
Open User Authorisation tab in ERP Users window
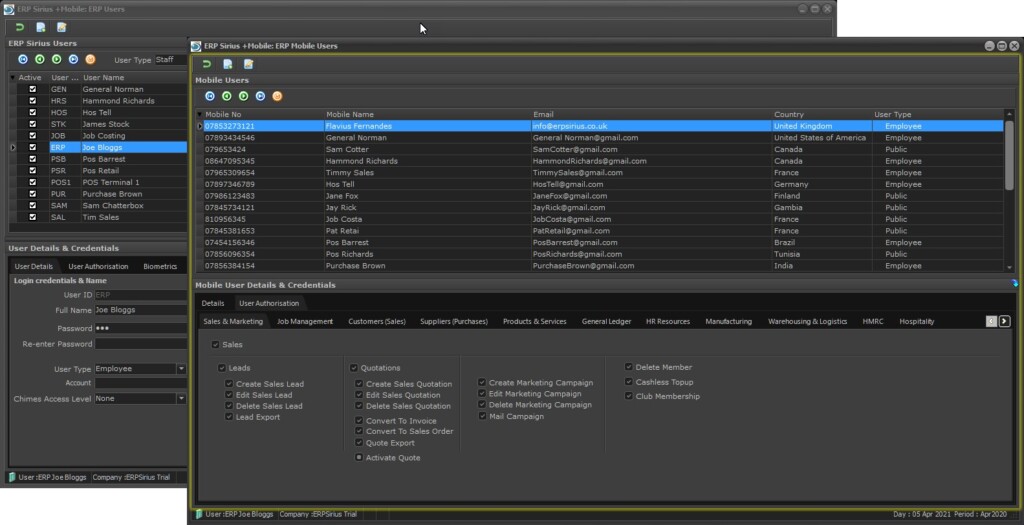98,266
